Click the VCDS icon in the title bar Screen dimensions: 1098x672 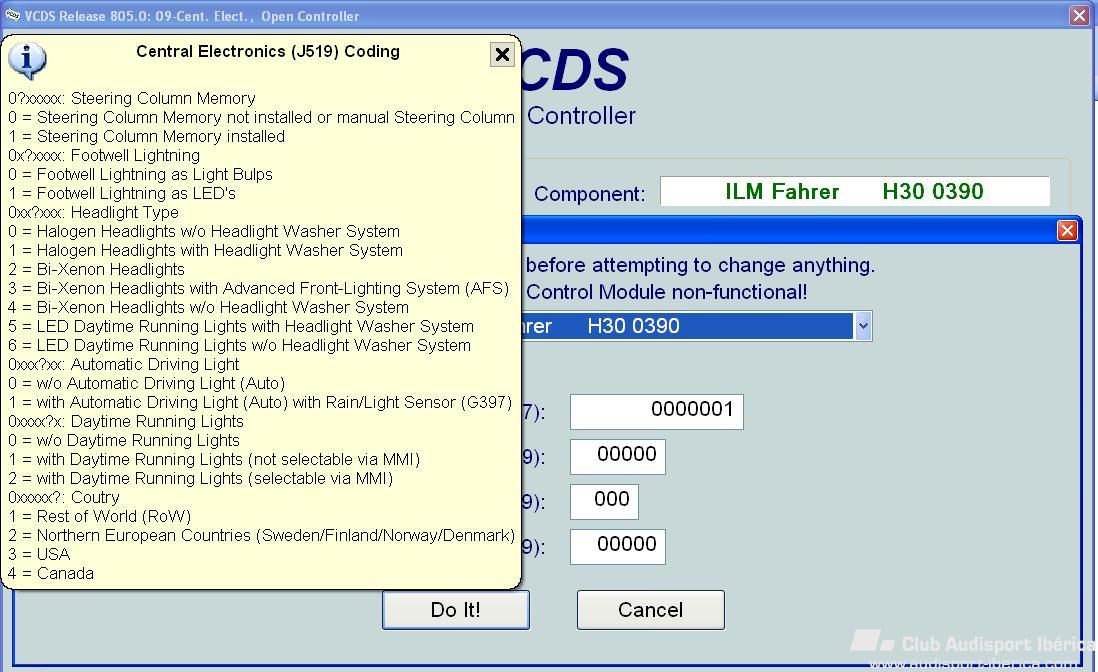pyautogui.click(x=13, y=15)
